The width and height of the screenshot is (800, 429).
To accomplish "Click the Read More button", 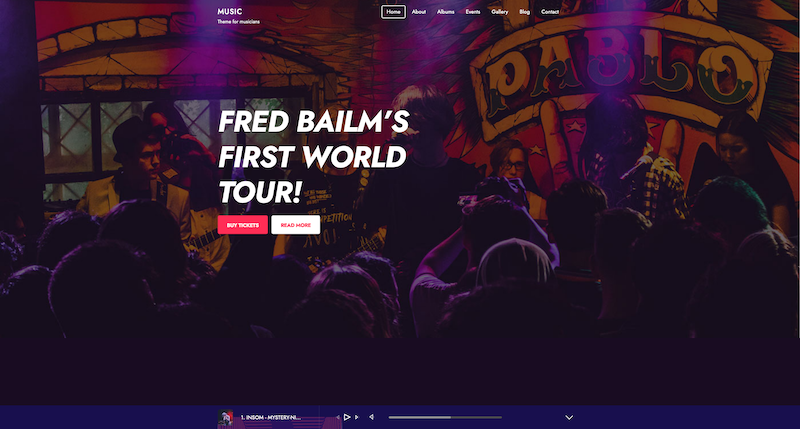I will [296, 225].
